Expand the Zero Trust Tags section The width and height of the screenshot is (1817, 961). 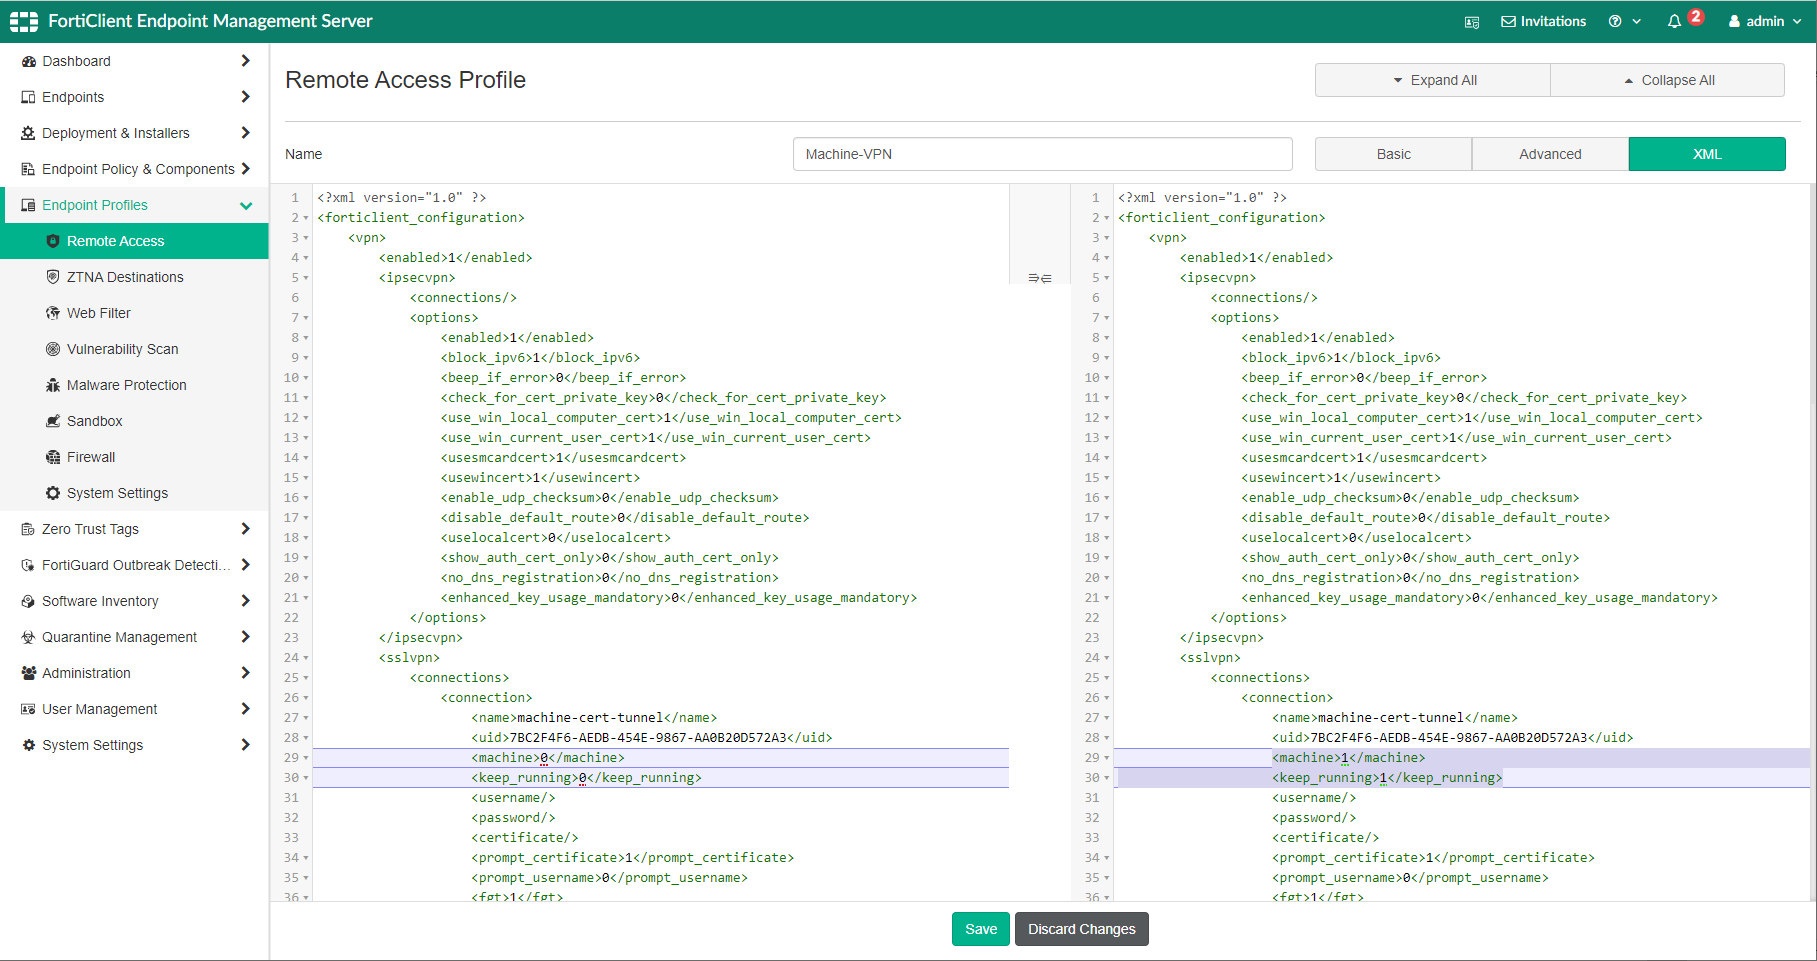[245, 529]
